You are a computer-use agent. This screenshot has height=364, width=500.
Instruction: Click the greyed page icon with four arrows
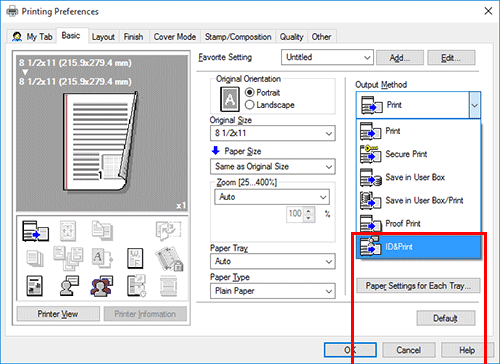pos(68,231)
